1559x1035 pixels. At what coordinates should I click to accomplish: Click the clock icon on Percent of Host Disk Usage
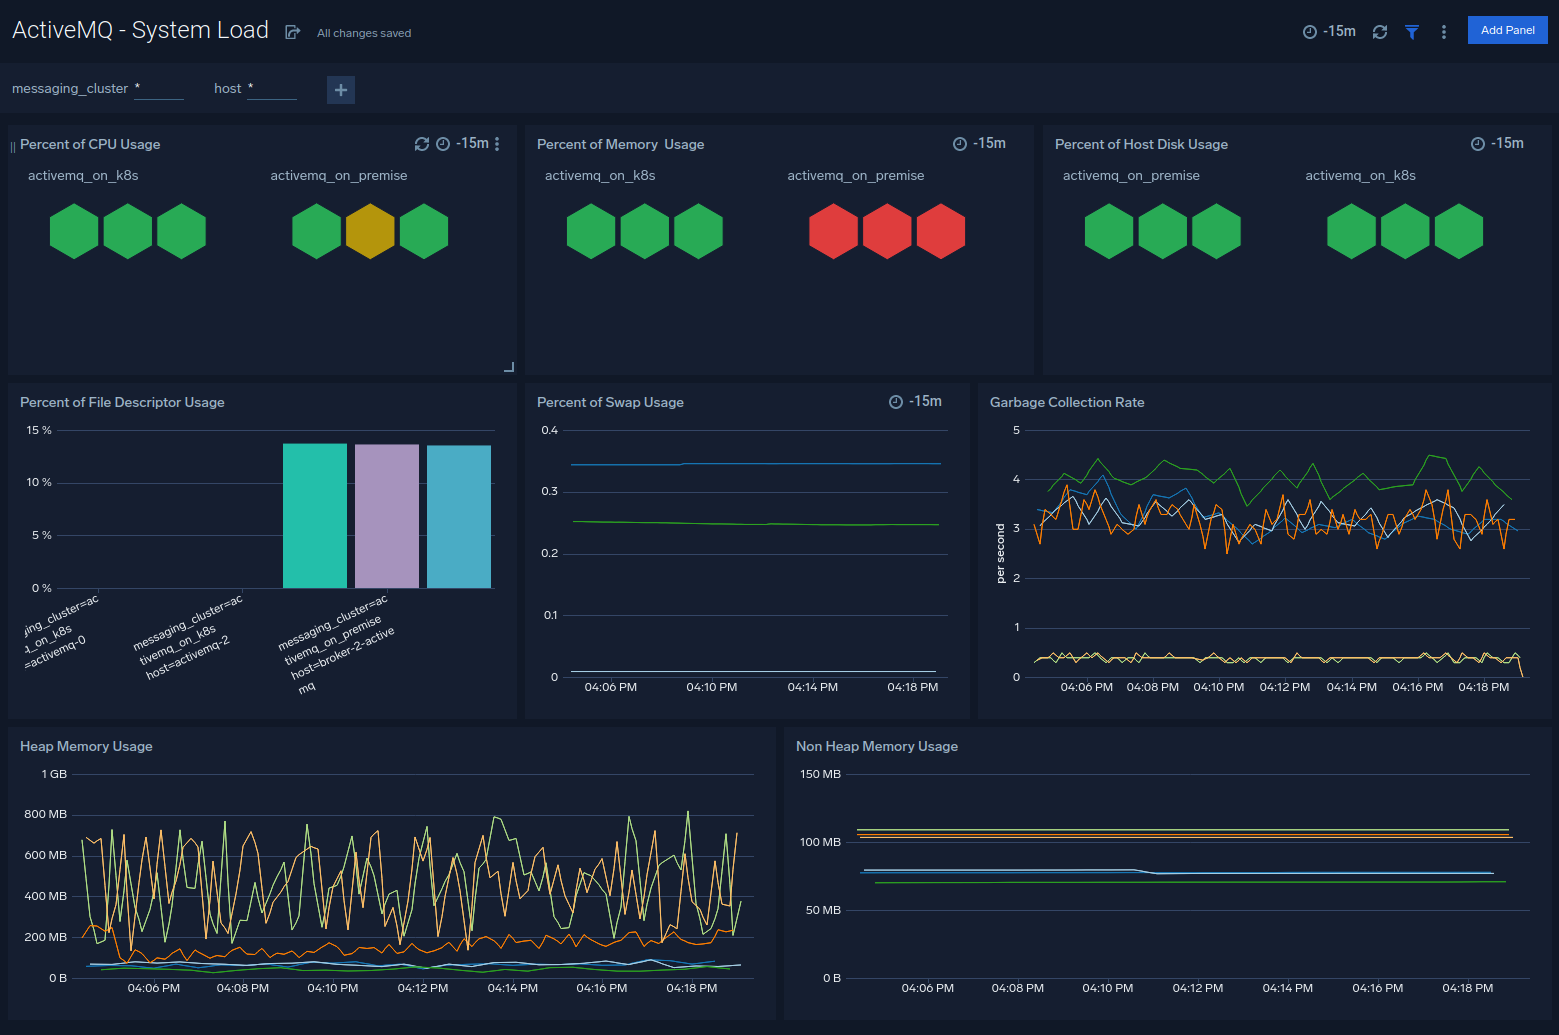pos(1477,143)
